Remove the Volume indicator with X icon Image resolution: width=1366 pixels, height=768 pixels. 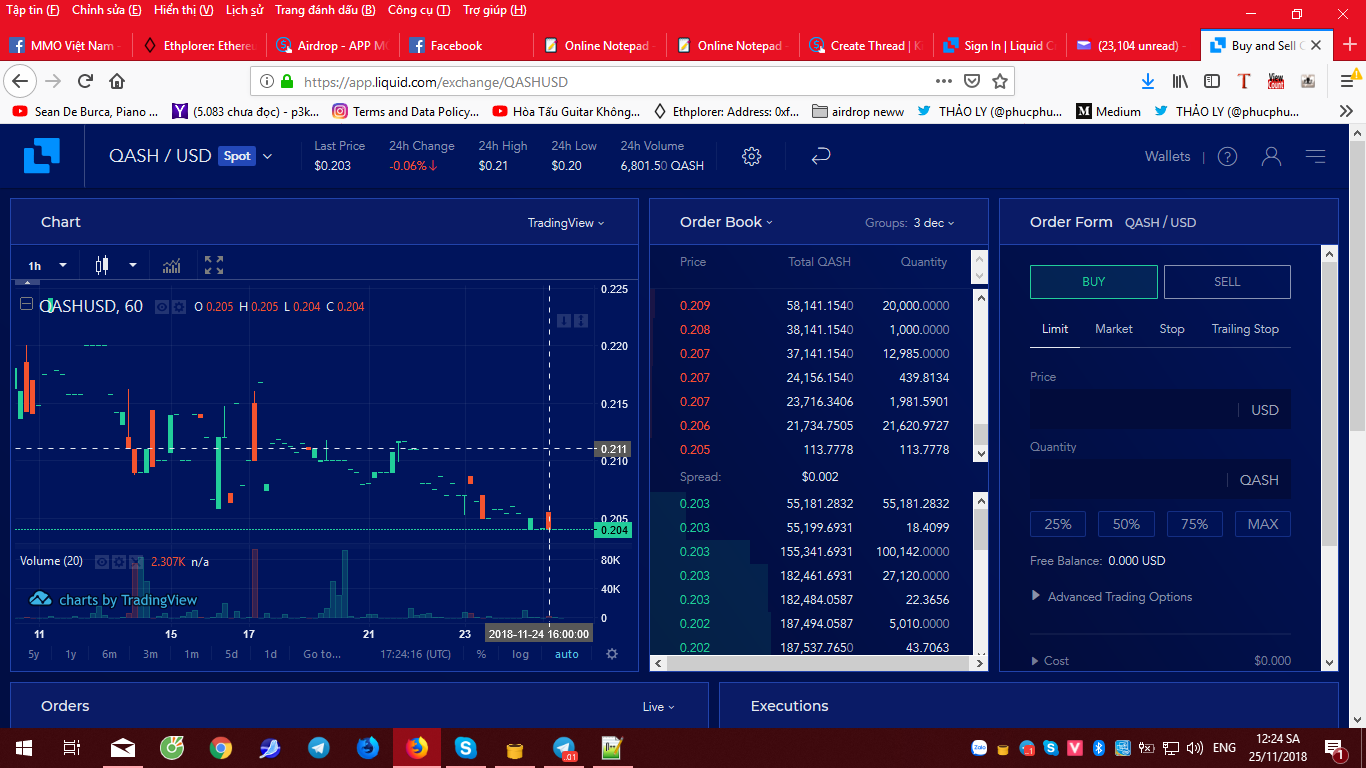pyautogui.click(x=134, y=561)
